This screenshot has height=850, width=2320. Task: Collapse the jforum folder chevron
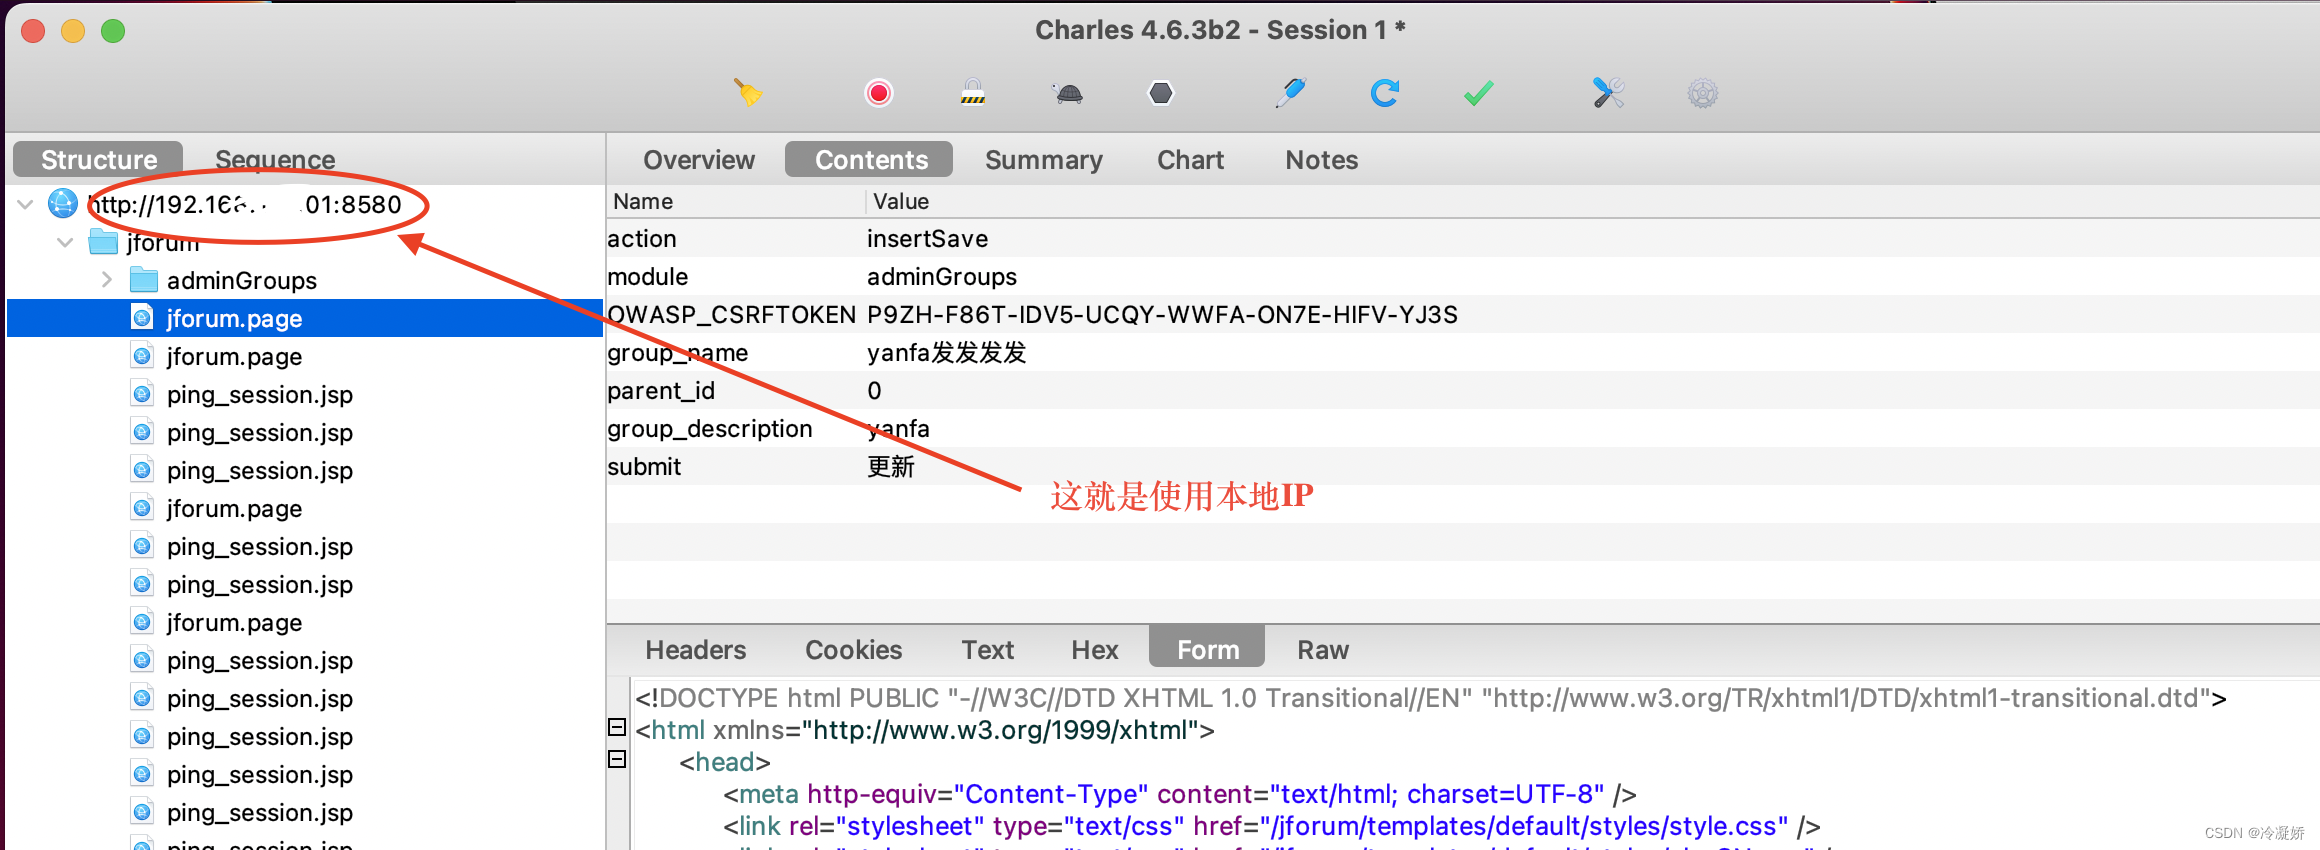tap(66, 243)
